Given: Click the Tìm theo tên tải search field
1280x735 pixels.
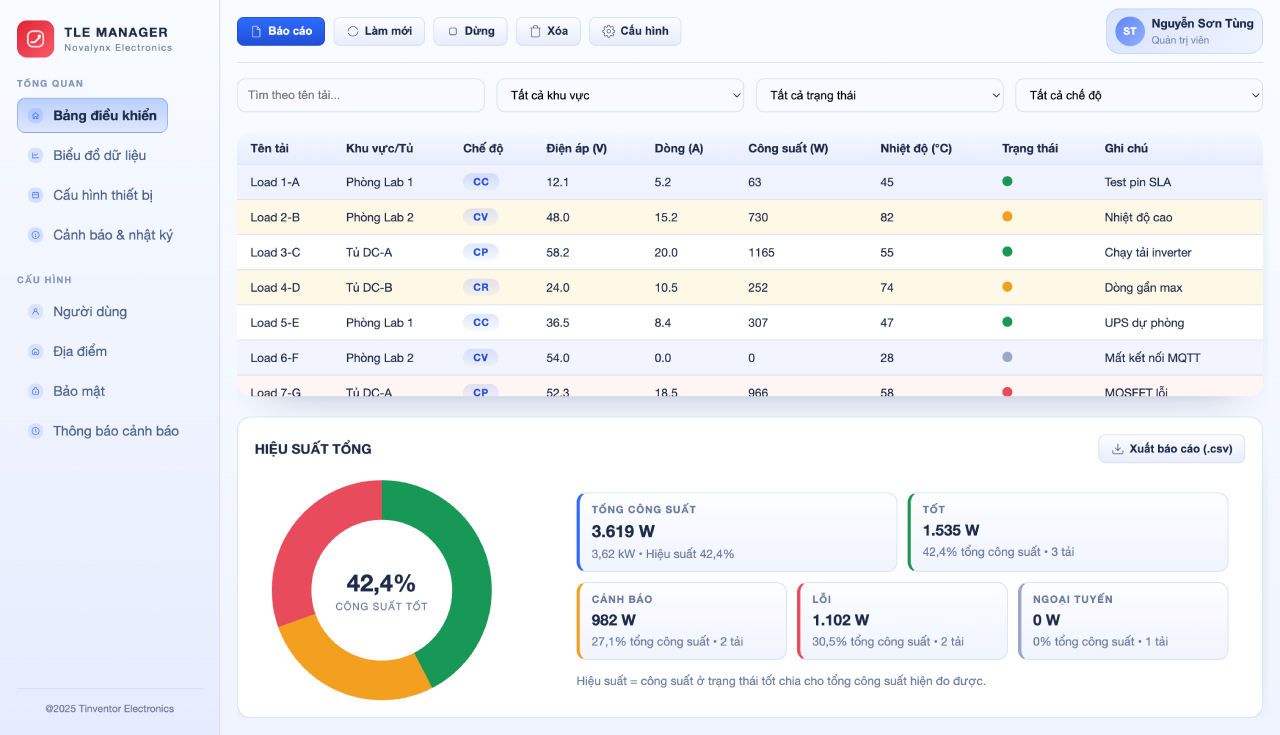Looking at the screenshot, I should 360,95.
